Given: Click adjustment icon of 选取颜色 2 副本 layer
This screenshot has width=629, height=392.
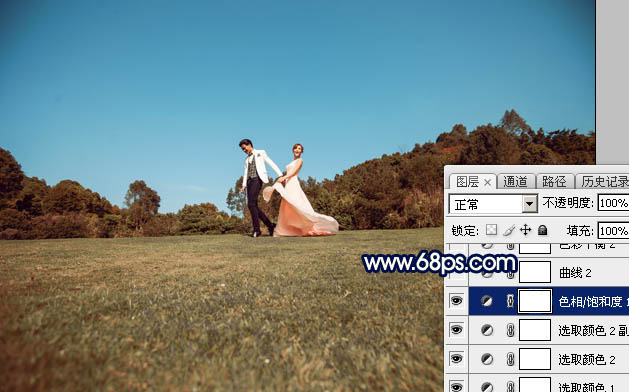Looking at the screenshot, I should coord(487,330).
